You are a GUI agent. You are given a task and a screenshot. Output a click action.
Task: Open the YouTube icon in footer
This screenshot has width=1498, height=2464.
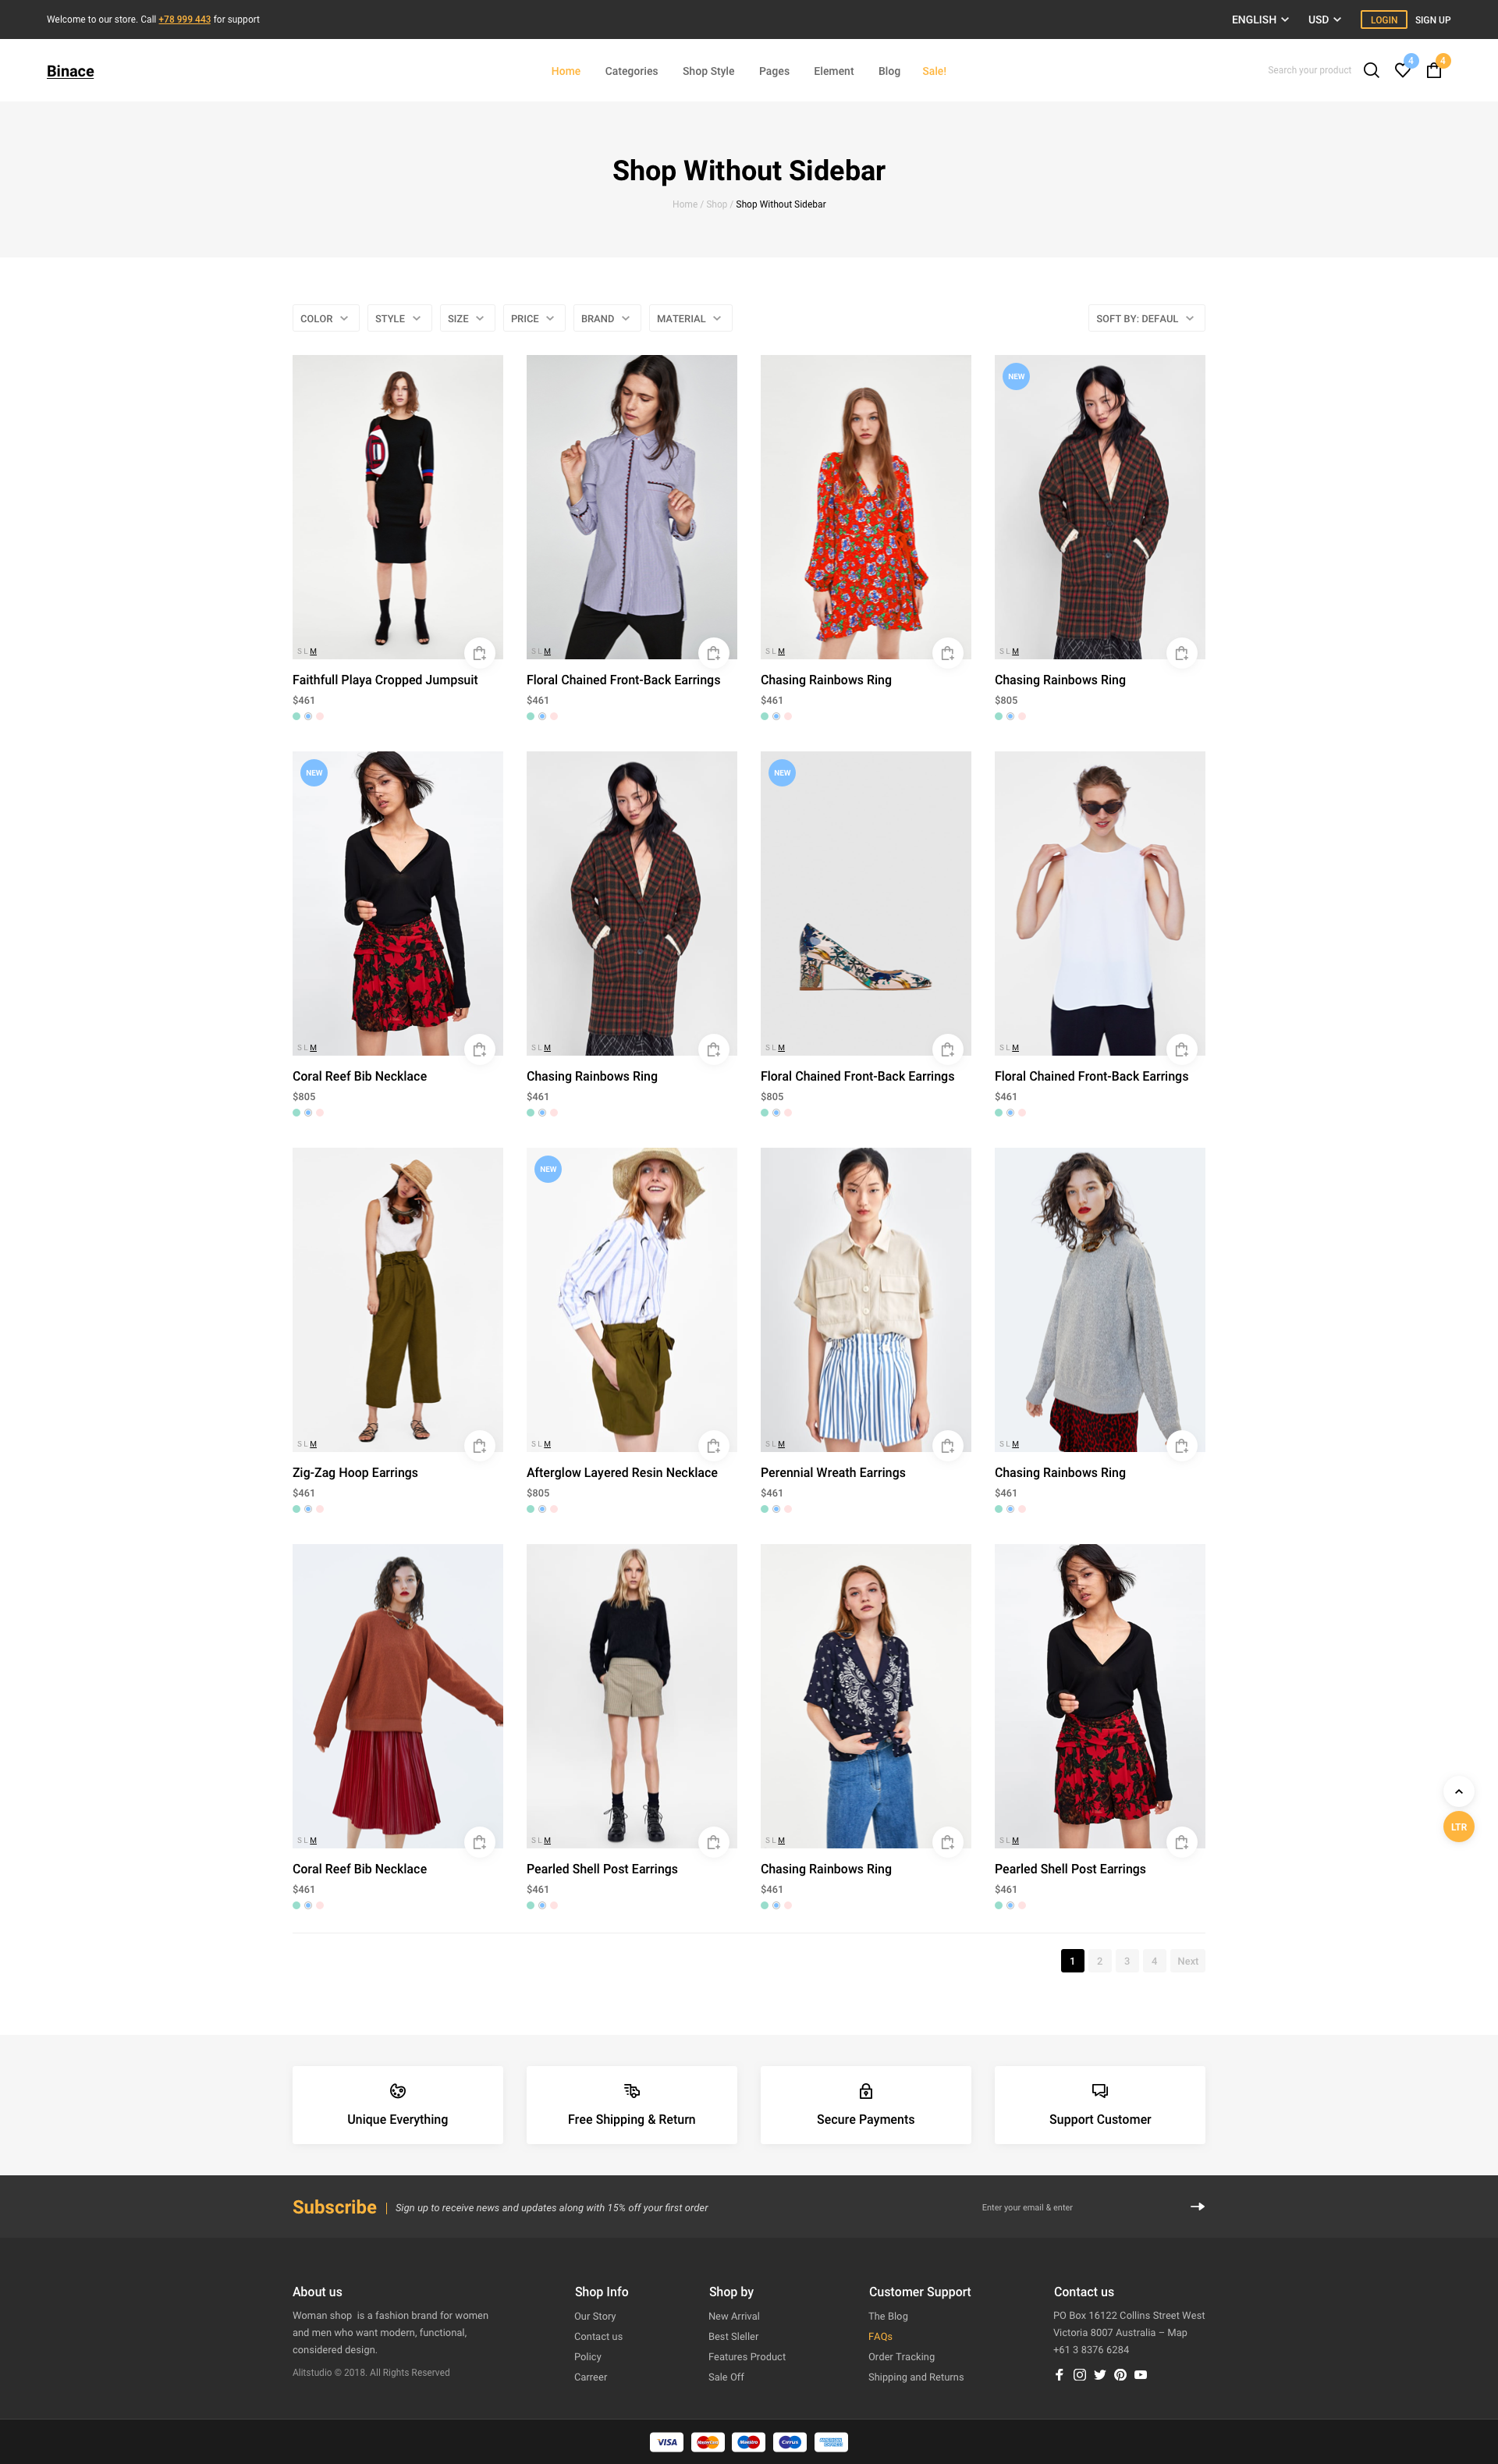click(1140, 2374)
